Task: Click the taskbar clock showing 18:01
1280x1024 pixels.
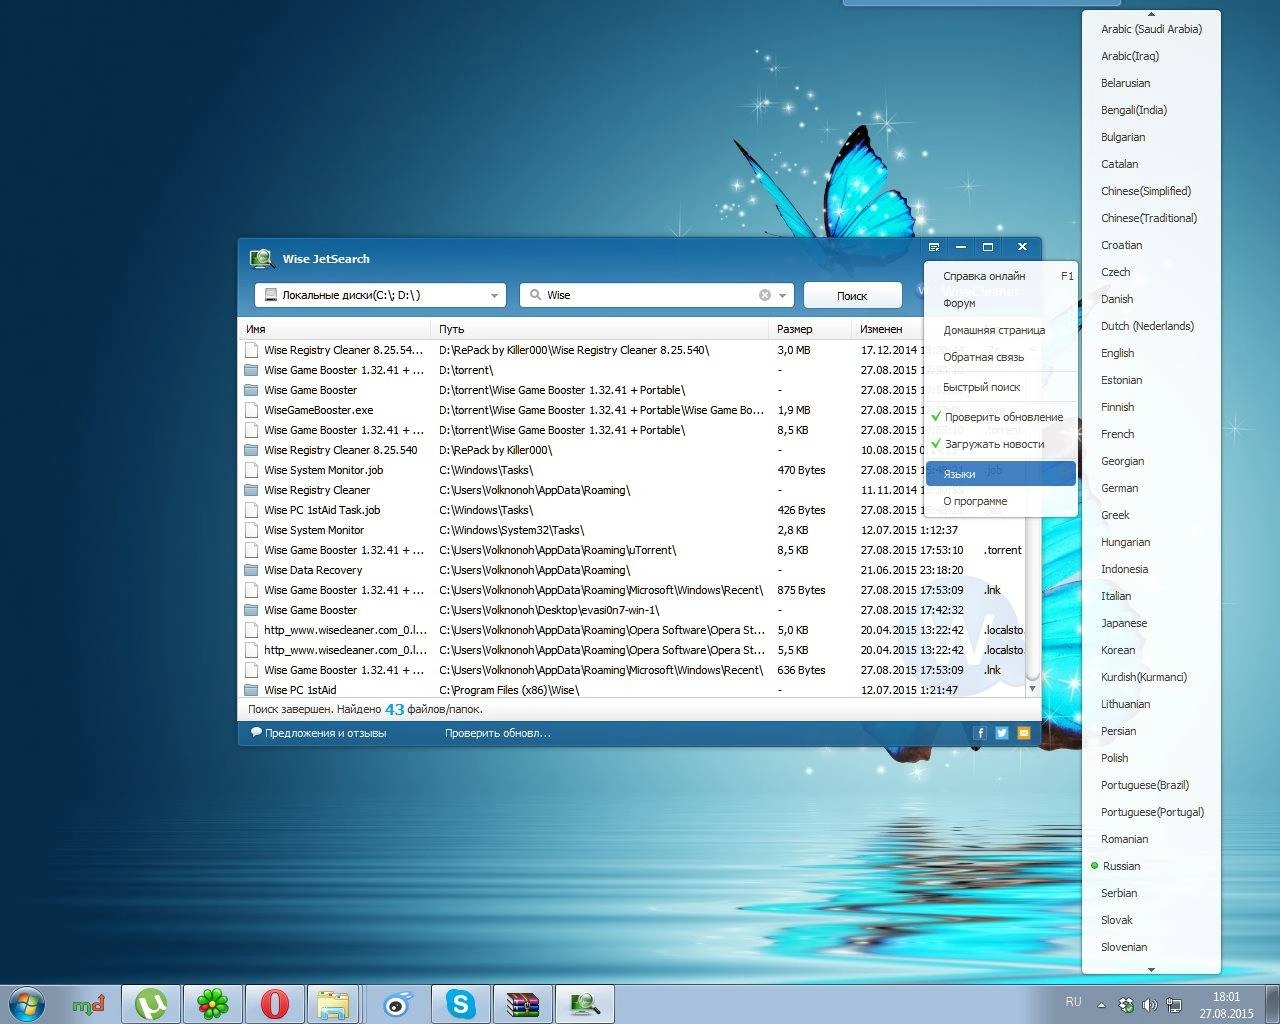Action: tap(1226, 1005)
